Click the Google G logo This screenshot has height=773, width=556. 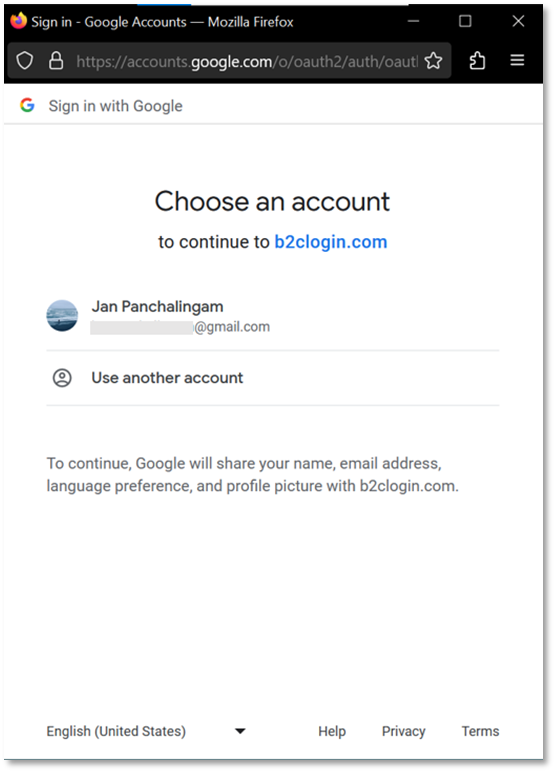pos(28,105)
